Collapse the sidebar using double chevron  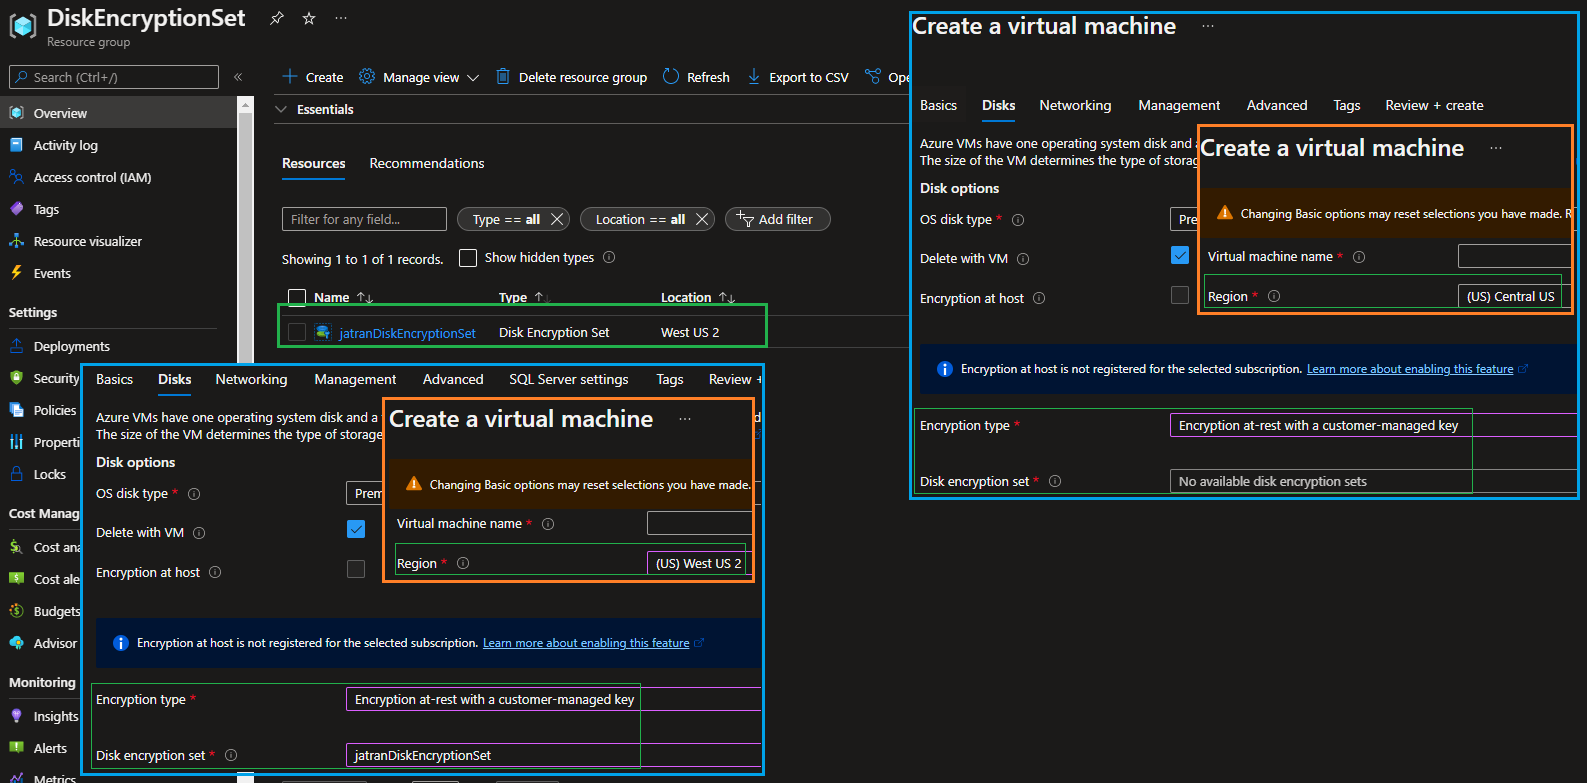238,77
